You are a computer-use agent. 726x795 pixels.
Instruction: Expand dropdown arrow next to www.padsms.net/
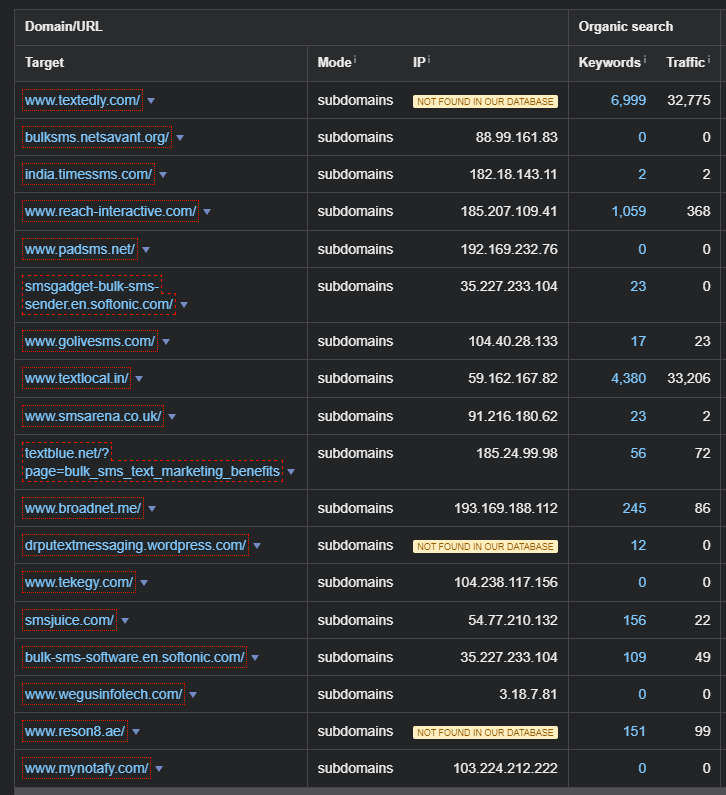(146, 250)
